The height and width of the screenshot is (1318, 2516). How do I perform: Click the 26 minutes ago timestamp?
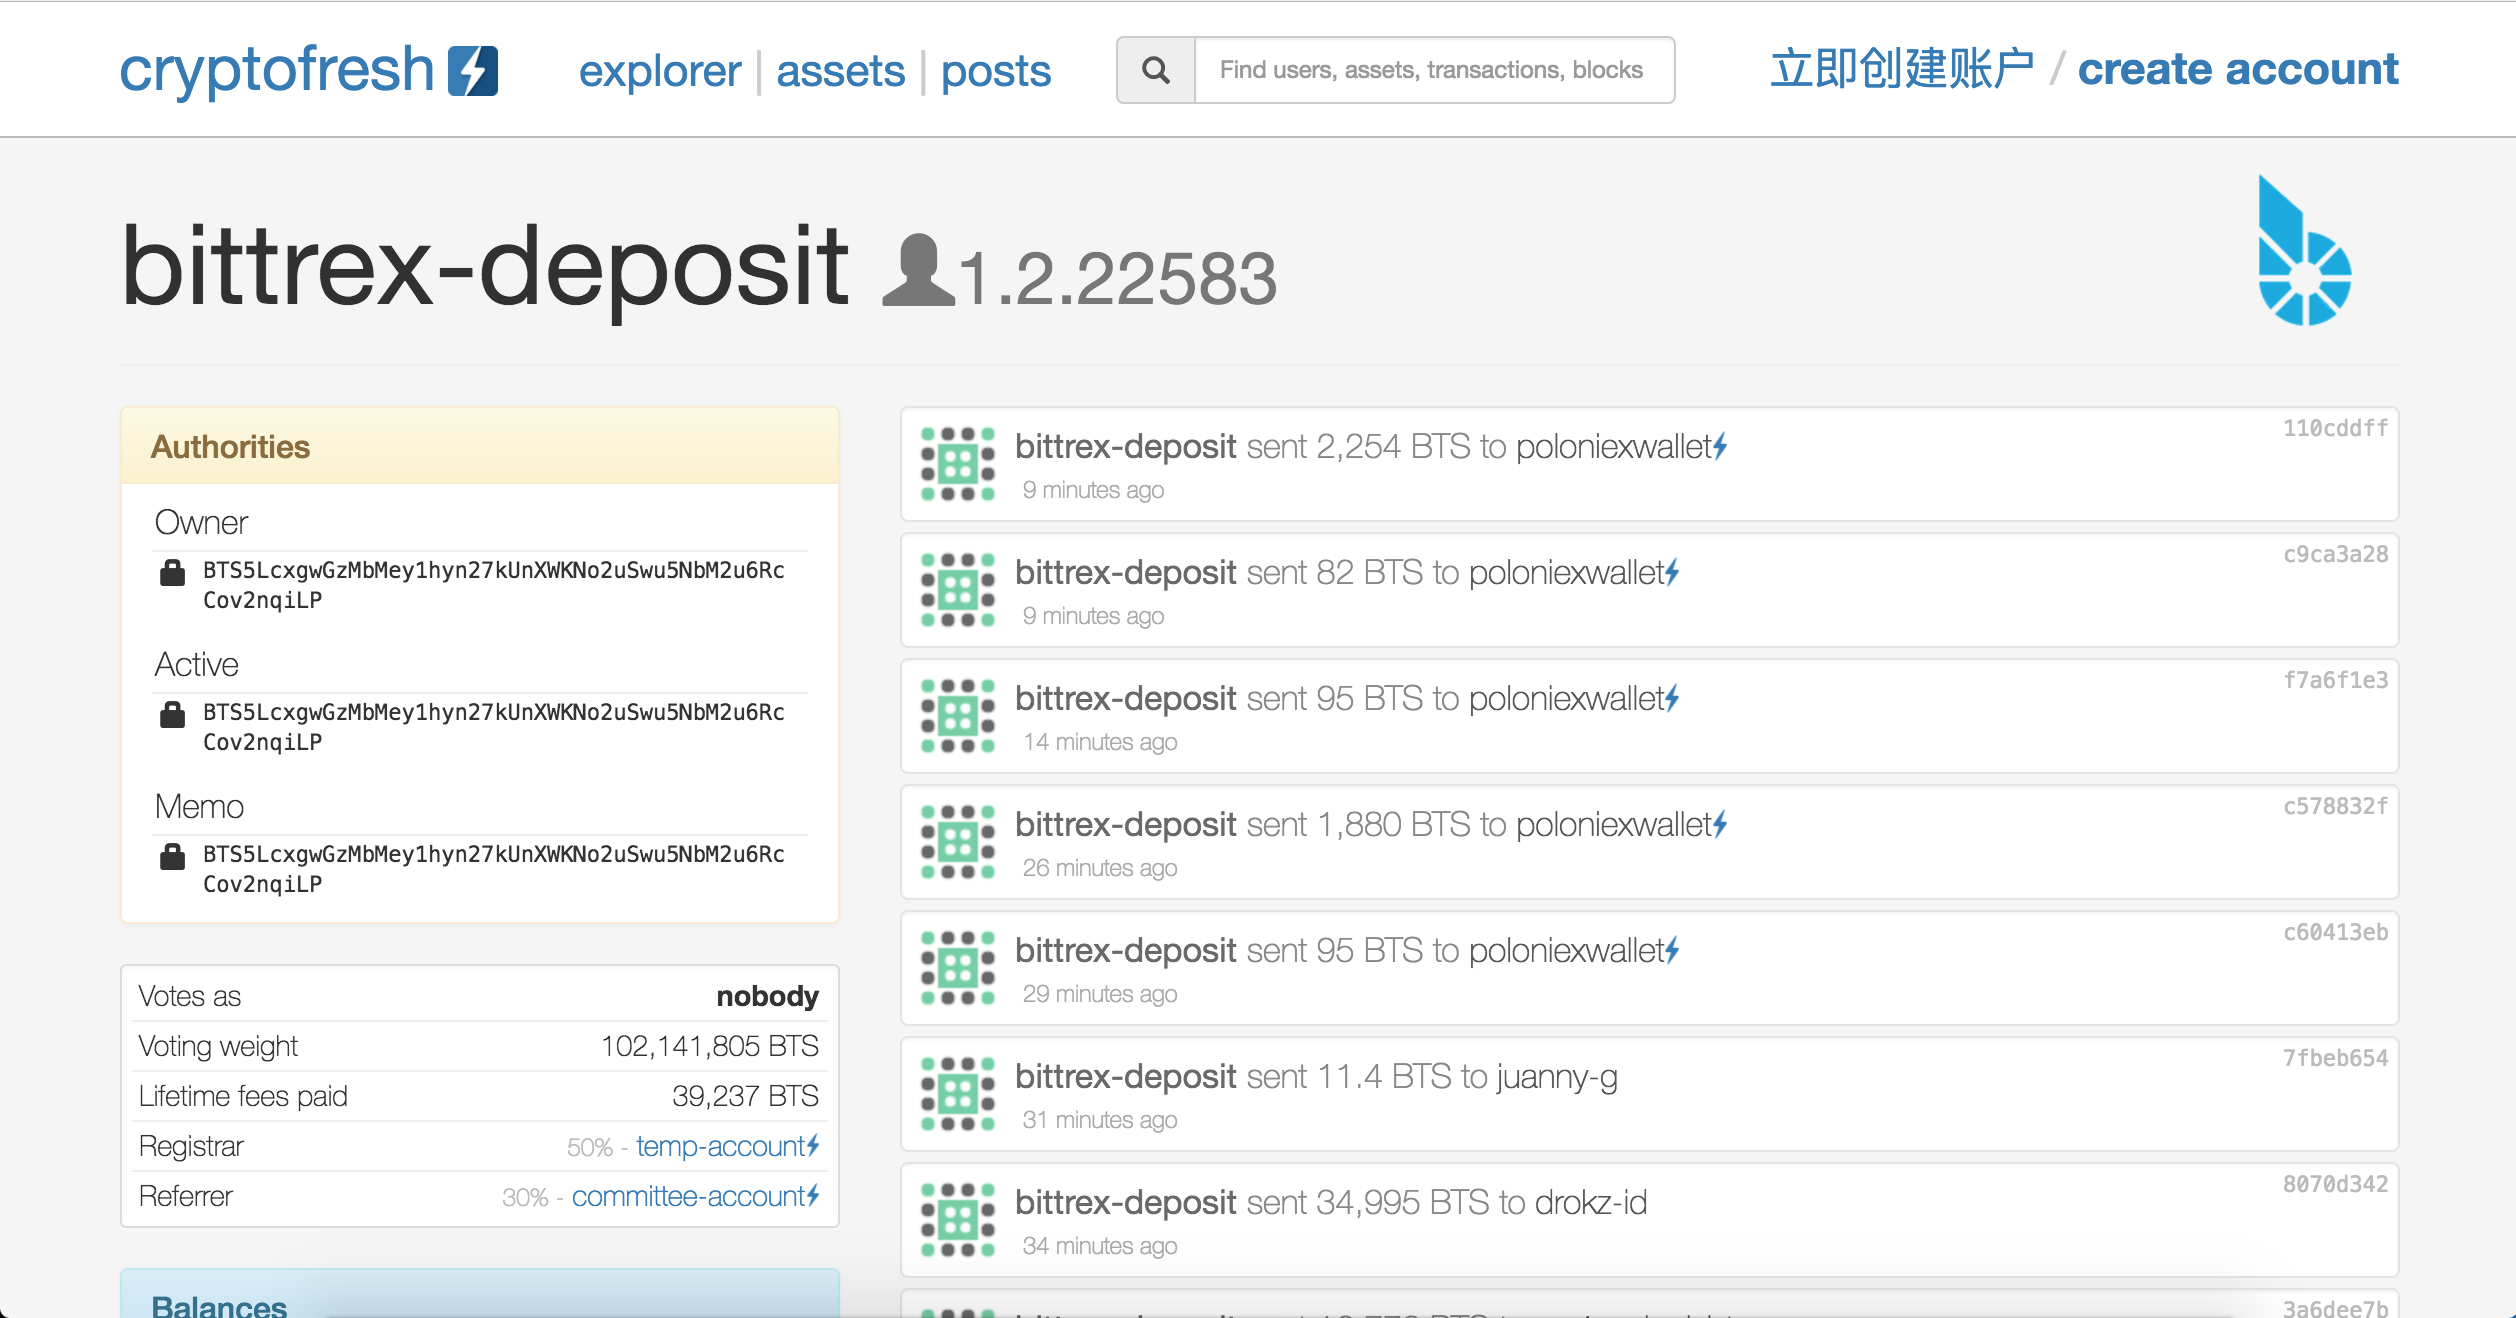tap(1100, 868)
